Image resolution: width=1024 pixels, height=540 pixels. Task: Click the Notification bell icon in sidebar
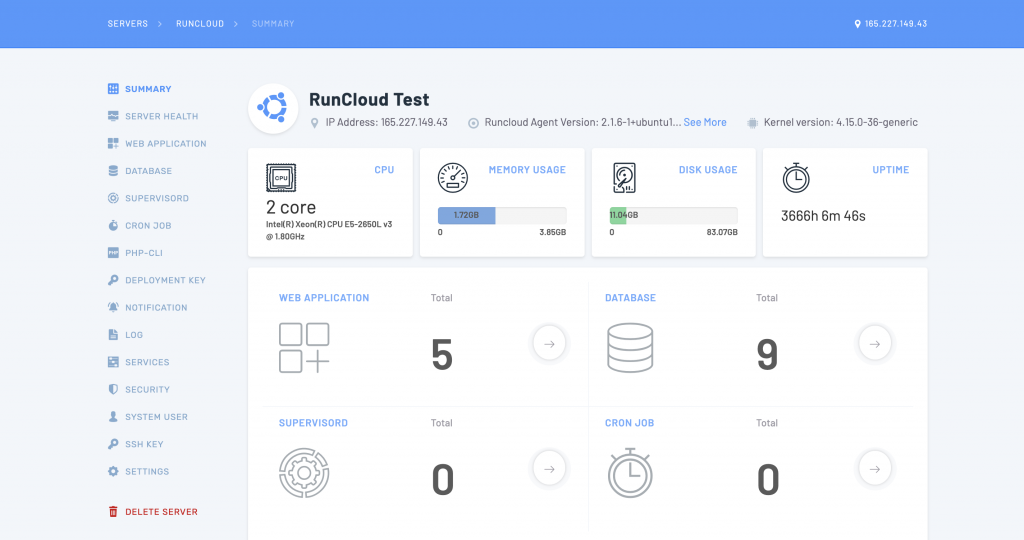(113, 307)
